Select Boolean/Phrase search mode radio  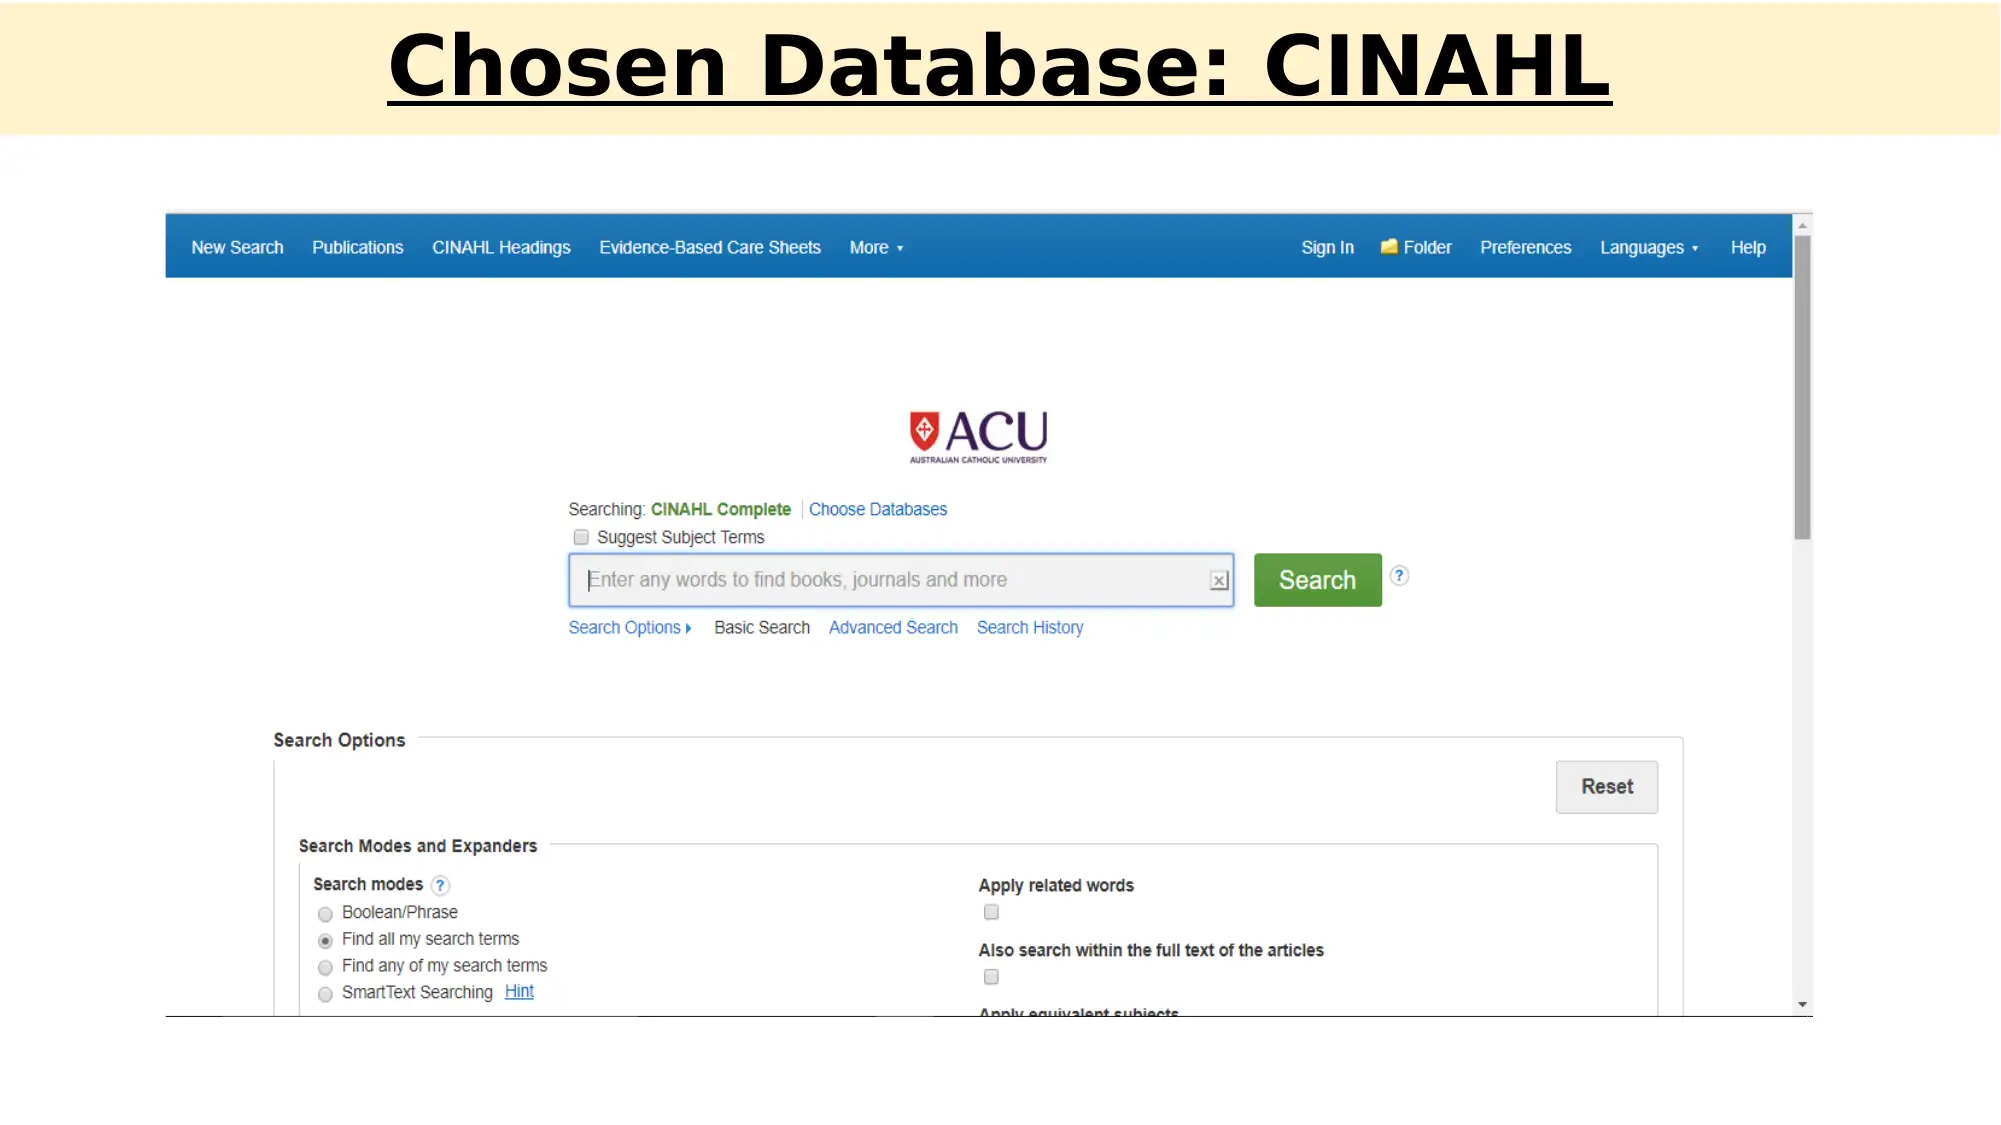coord(324,913)
